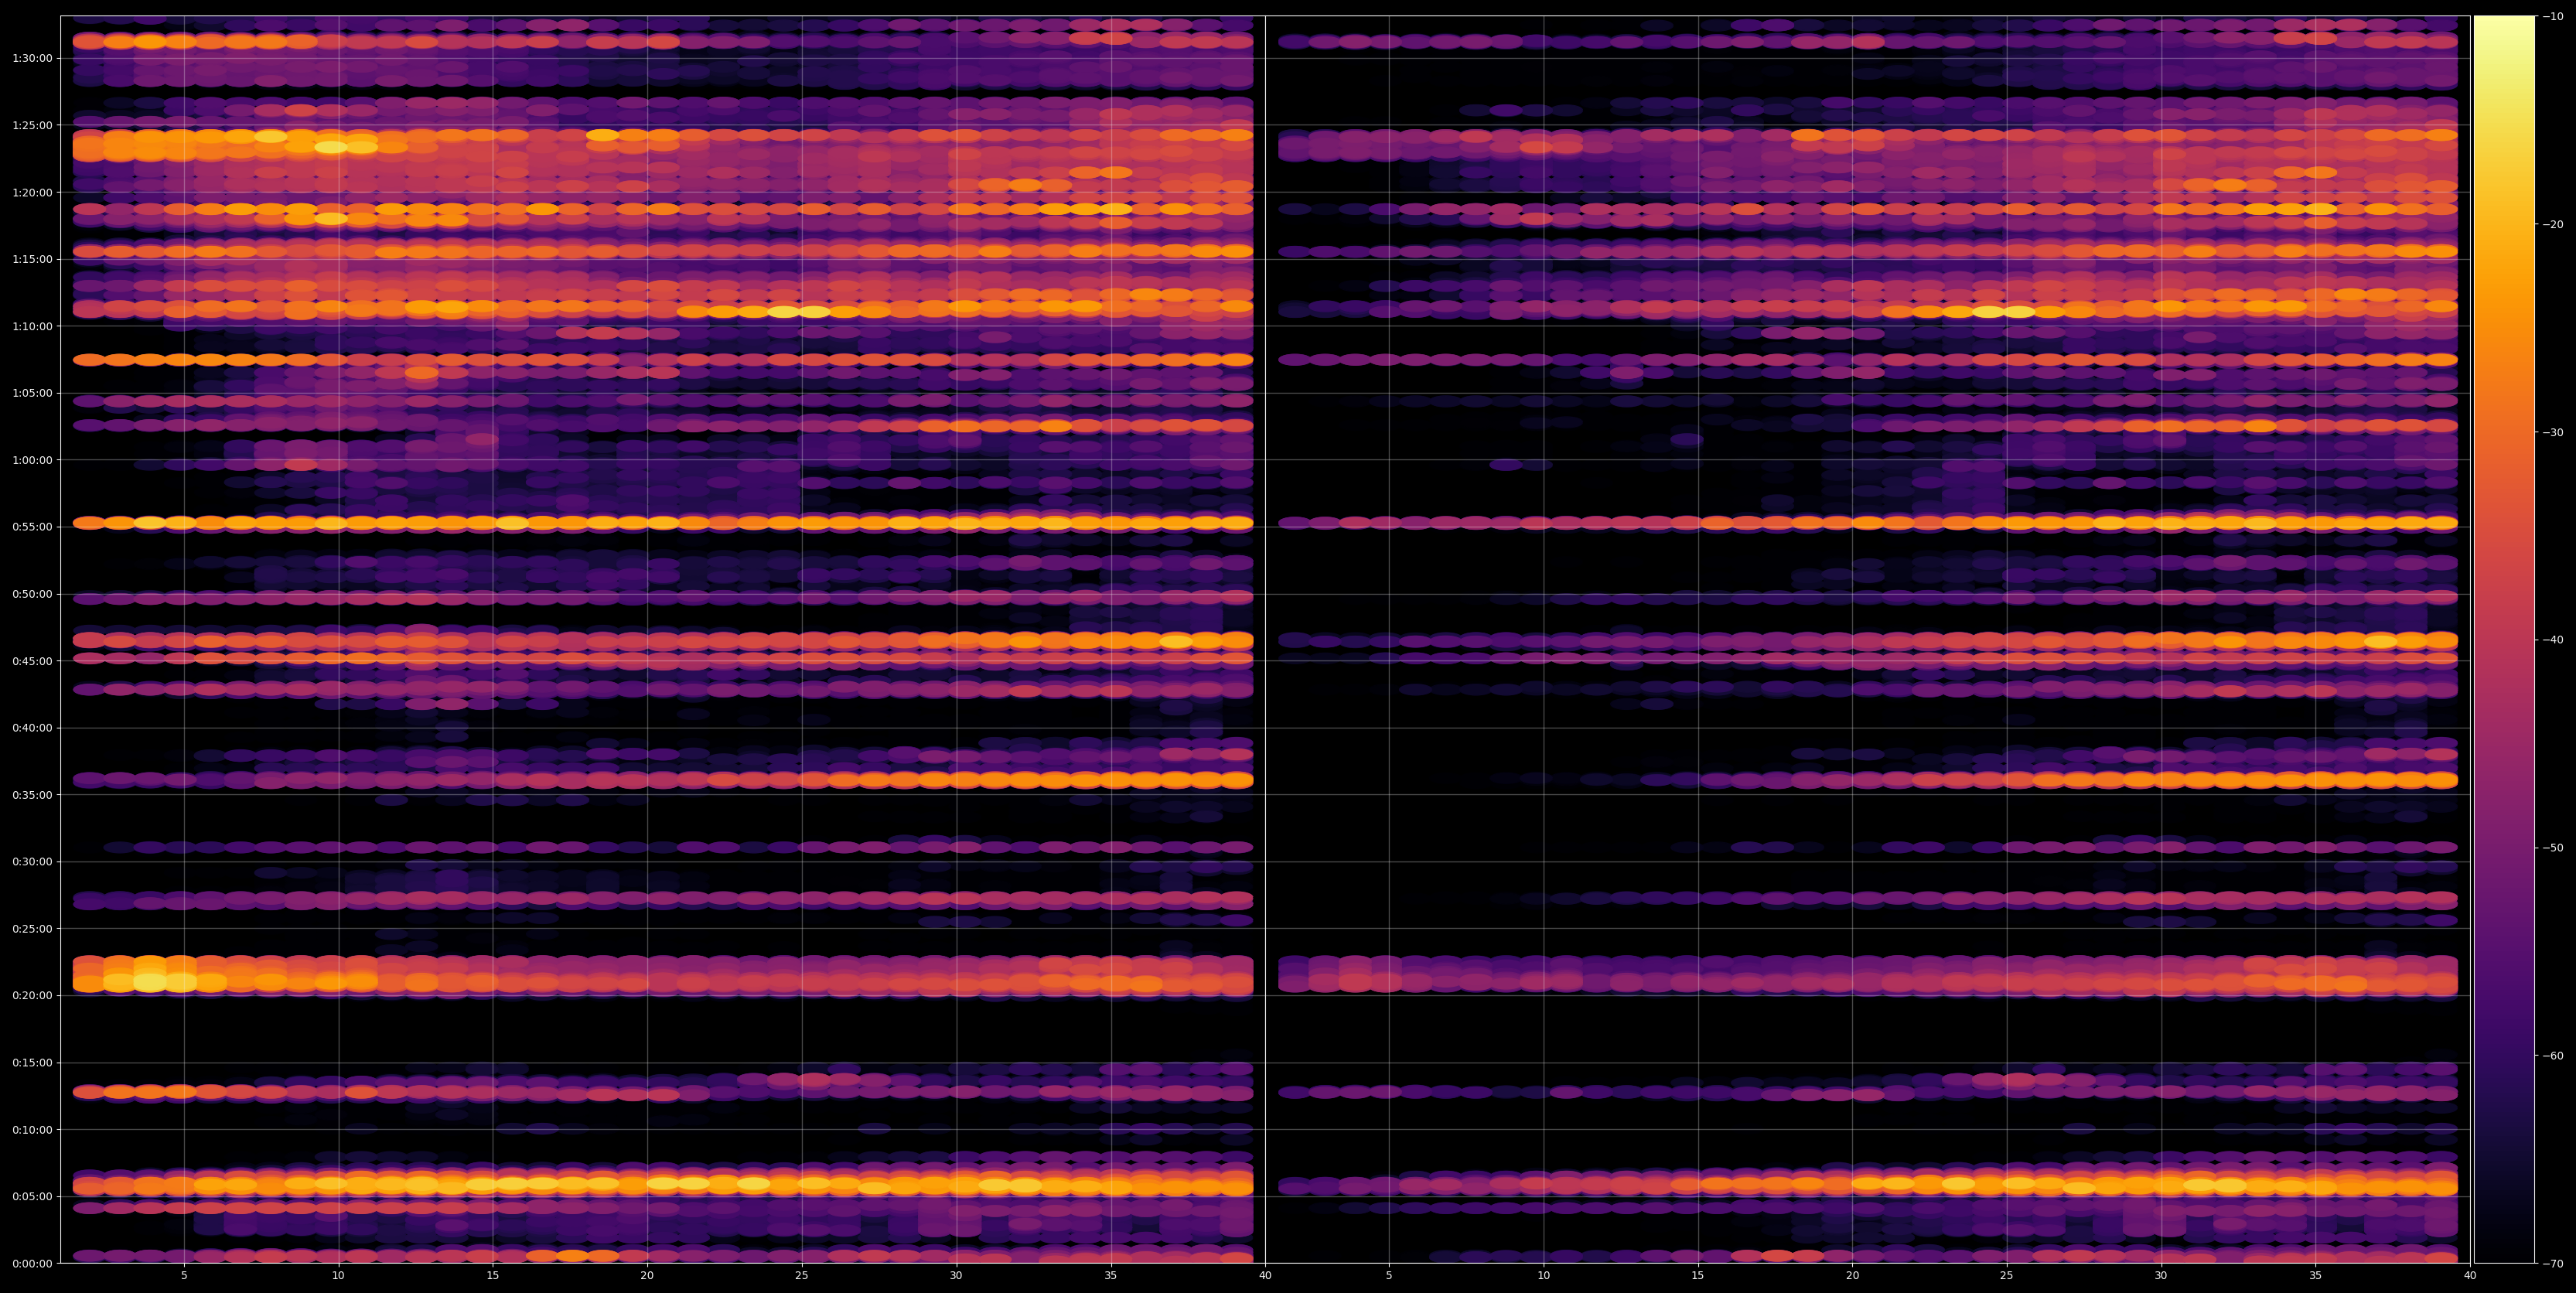Select the 1:25:00 y-axis time label

tap(32, 124)
